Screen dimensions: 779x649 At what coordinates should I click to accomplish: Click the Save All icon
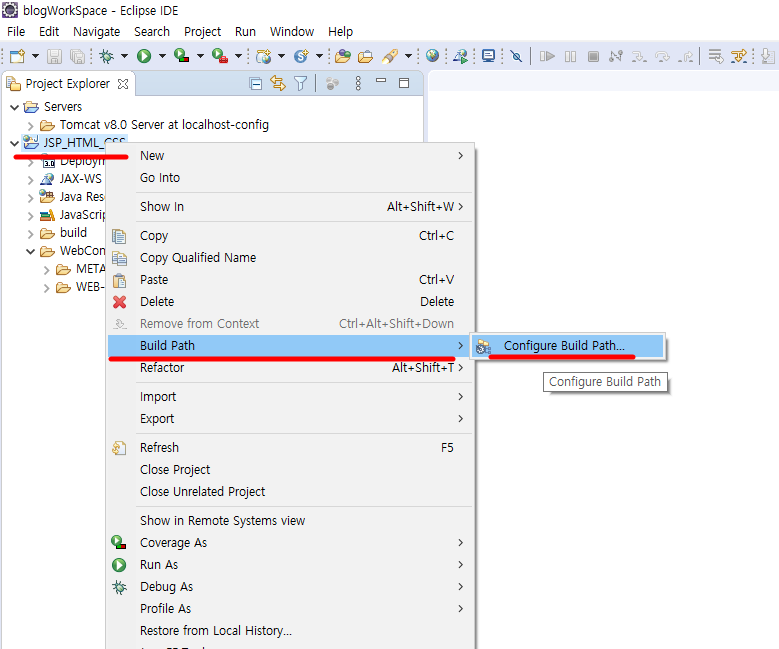click(78, 56)
